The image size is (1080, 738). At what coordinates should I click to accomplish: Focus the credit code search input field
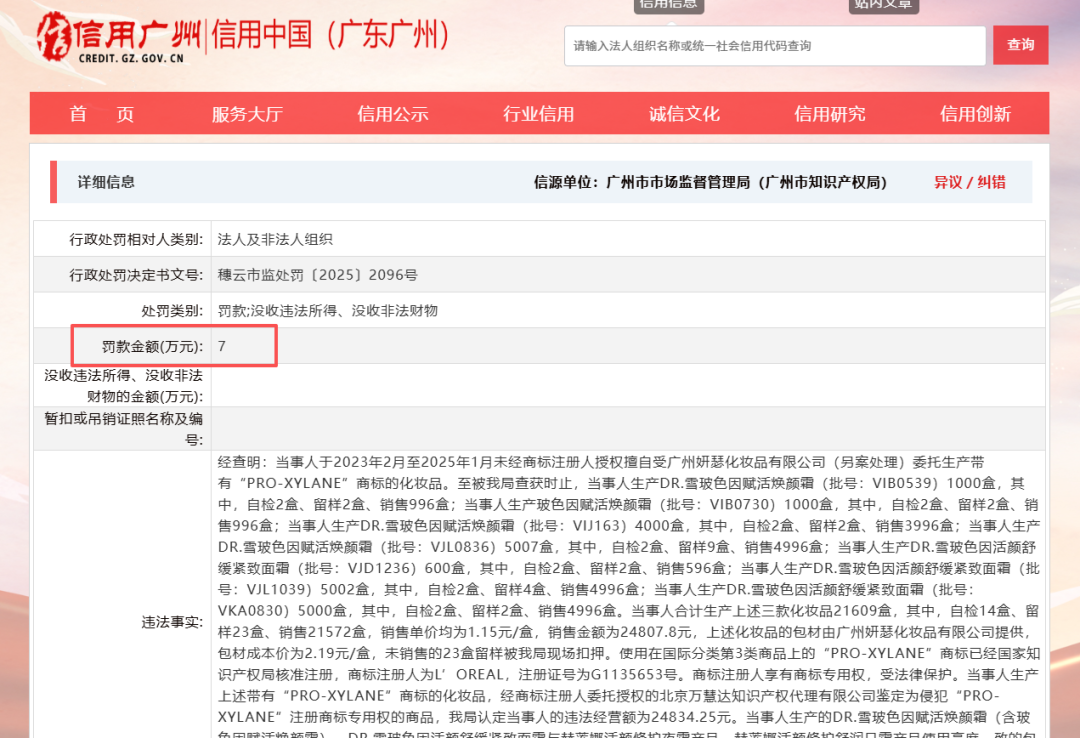tap(775, 46)
